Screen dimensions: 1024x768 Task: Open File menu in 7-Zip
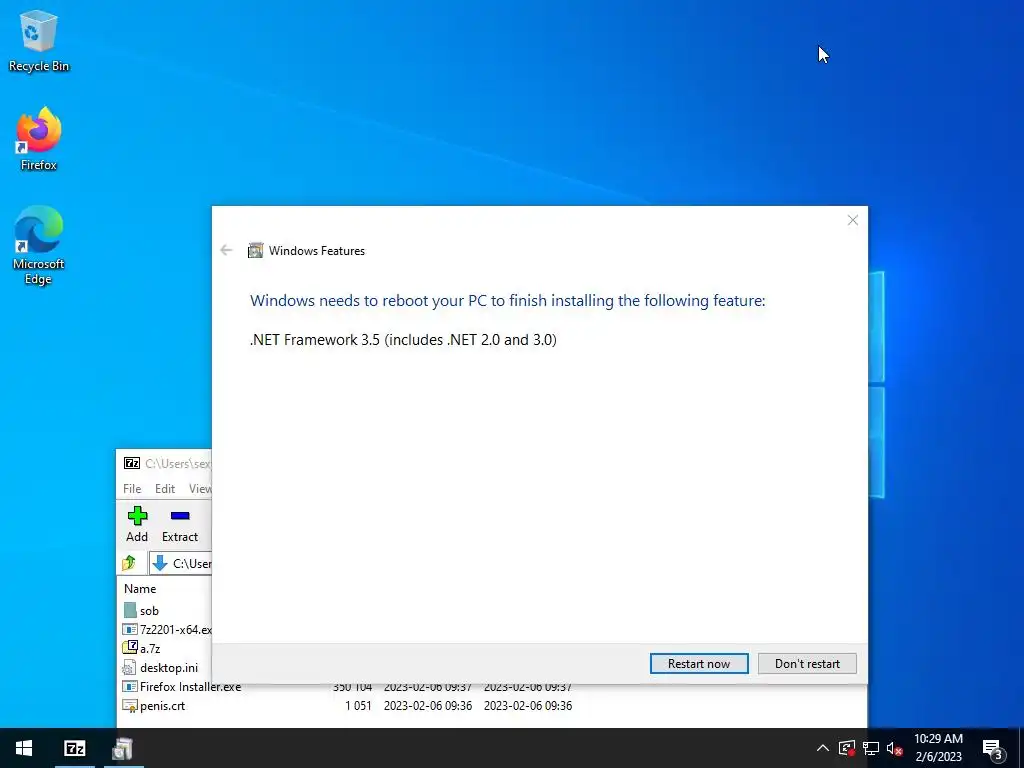[x=132, y=488]
